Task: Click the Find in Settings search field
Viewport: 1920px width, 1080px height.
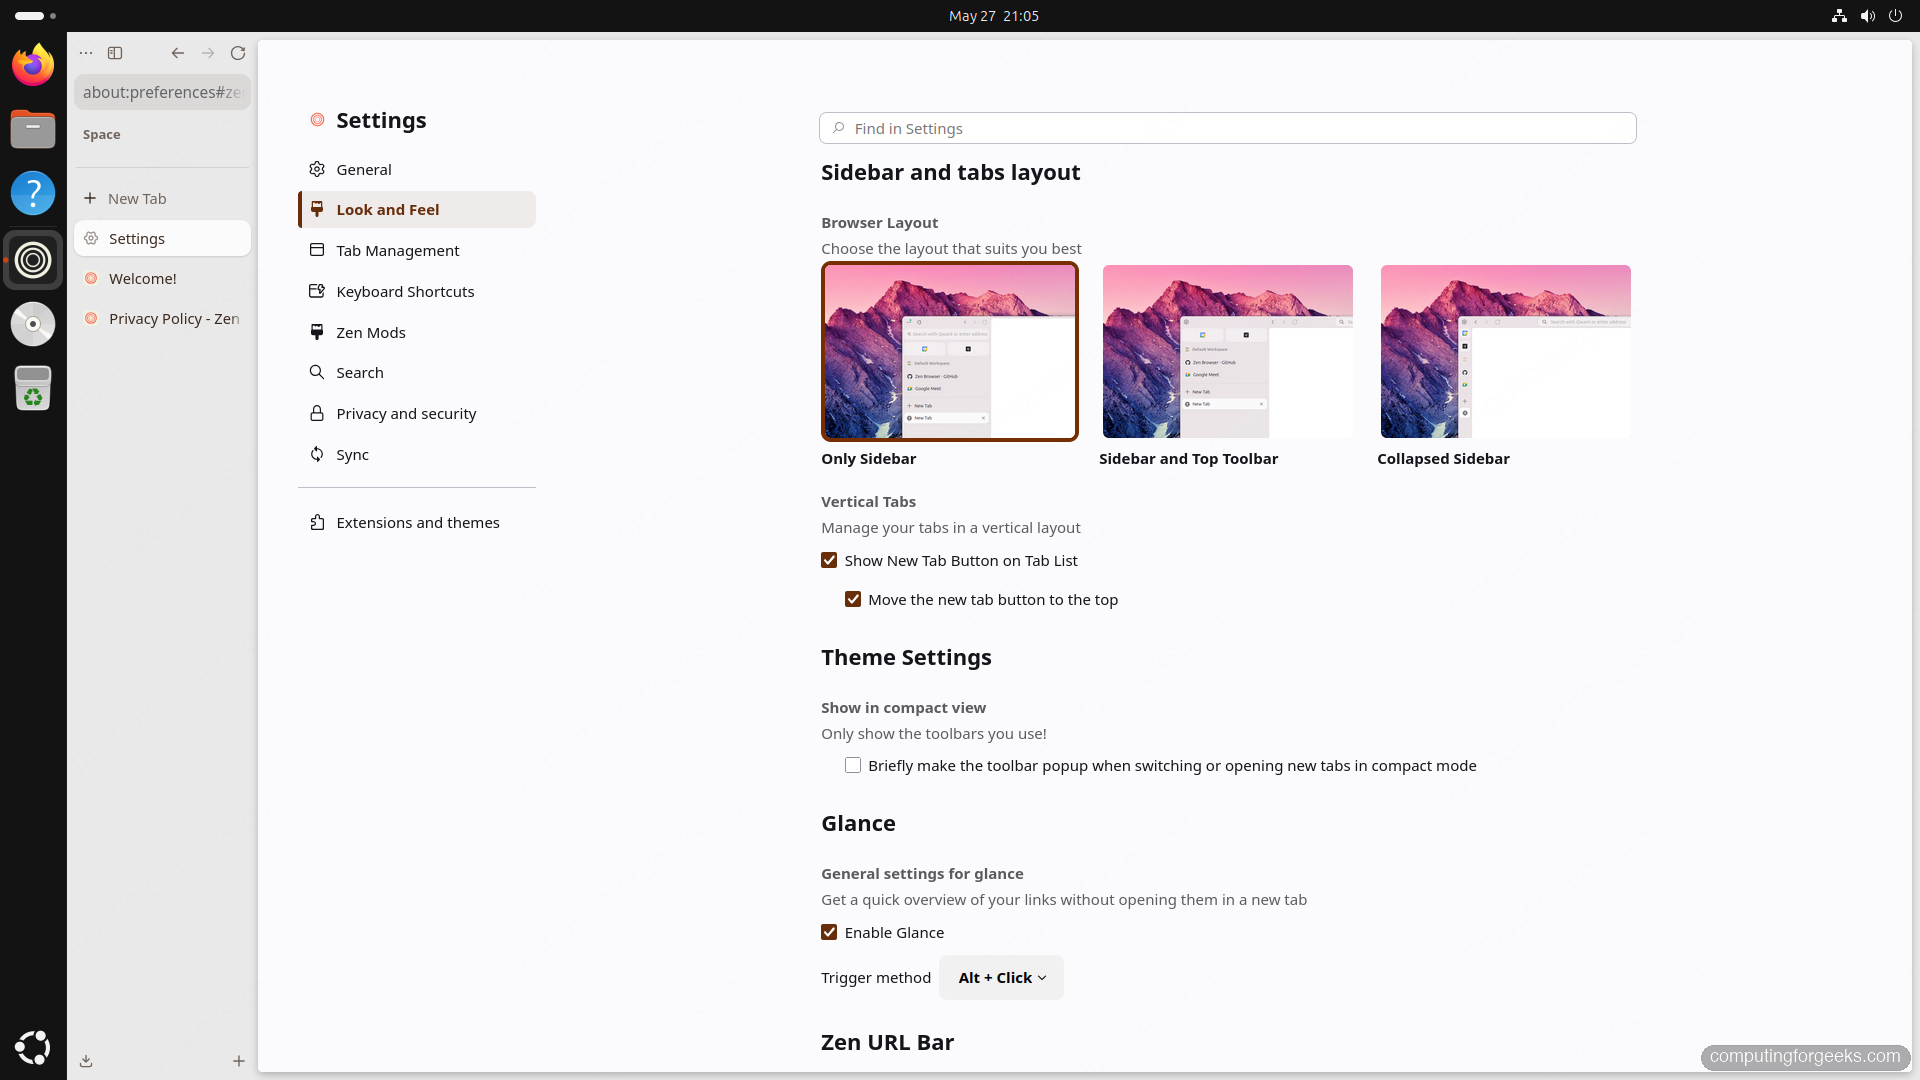Action: coord(1227,129)
